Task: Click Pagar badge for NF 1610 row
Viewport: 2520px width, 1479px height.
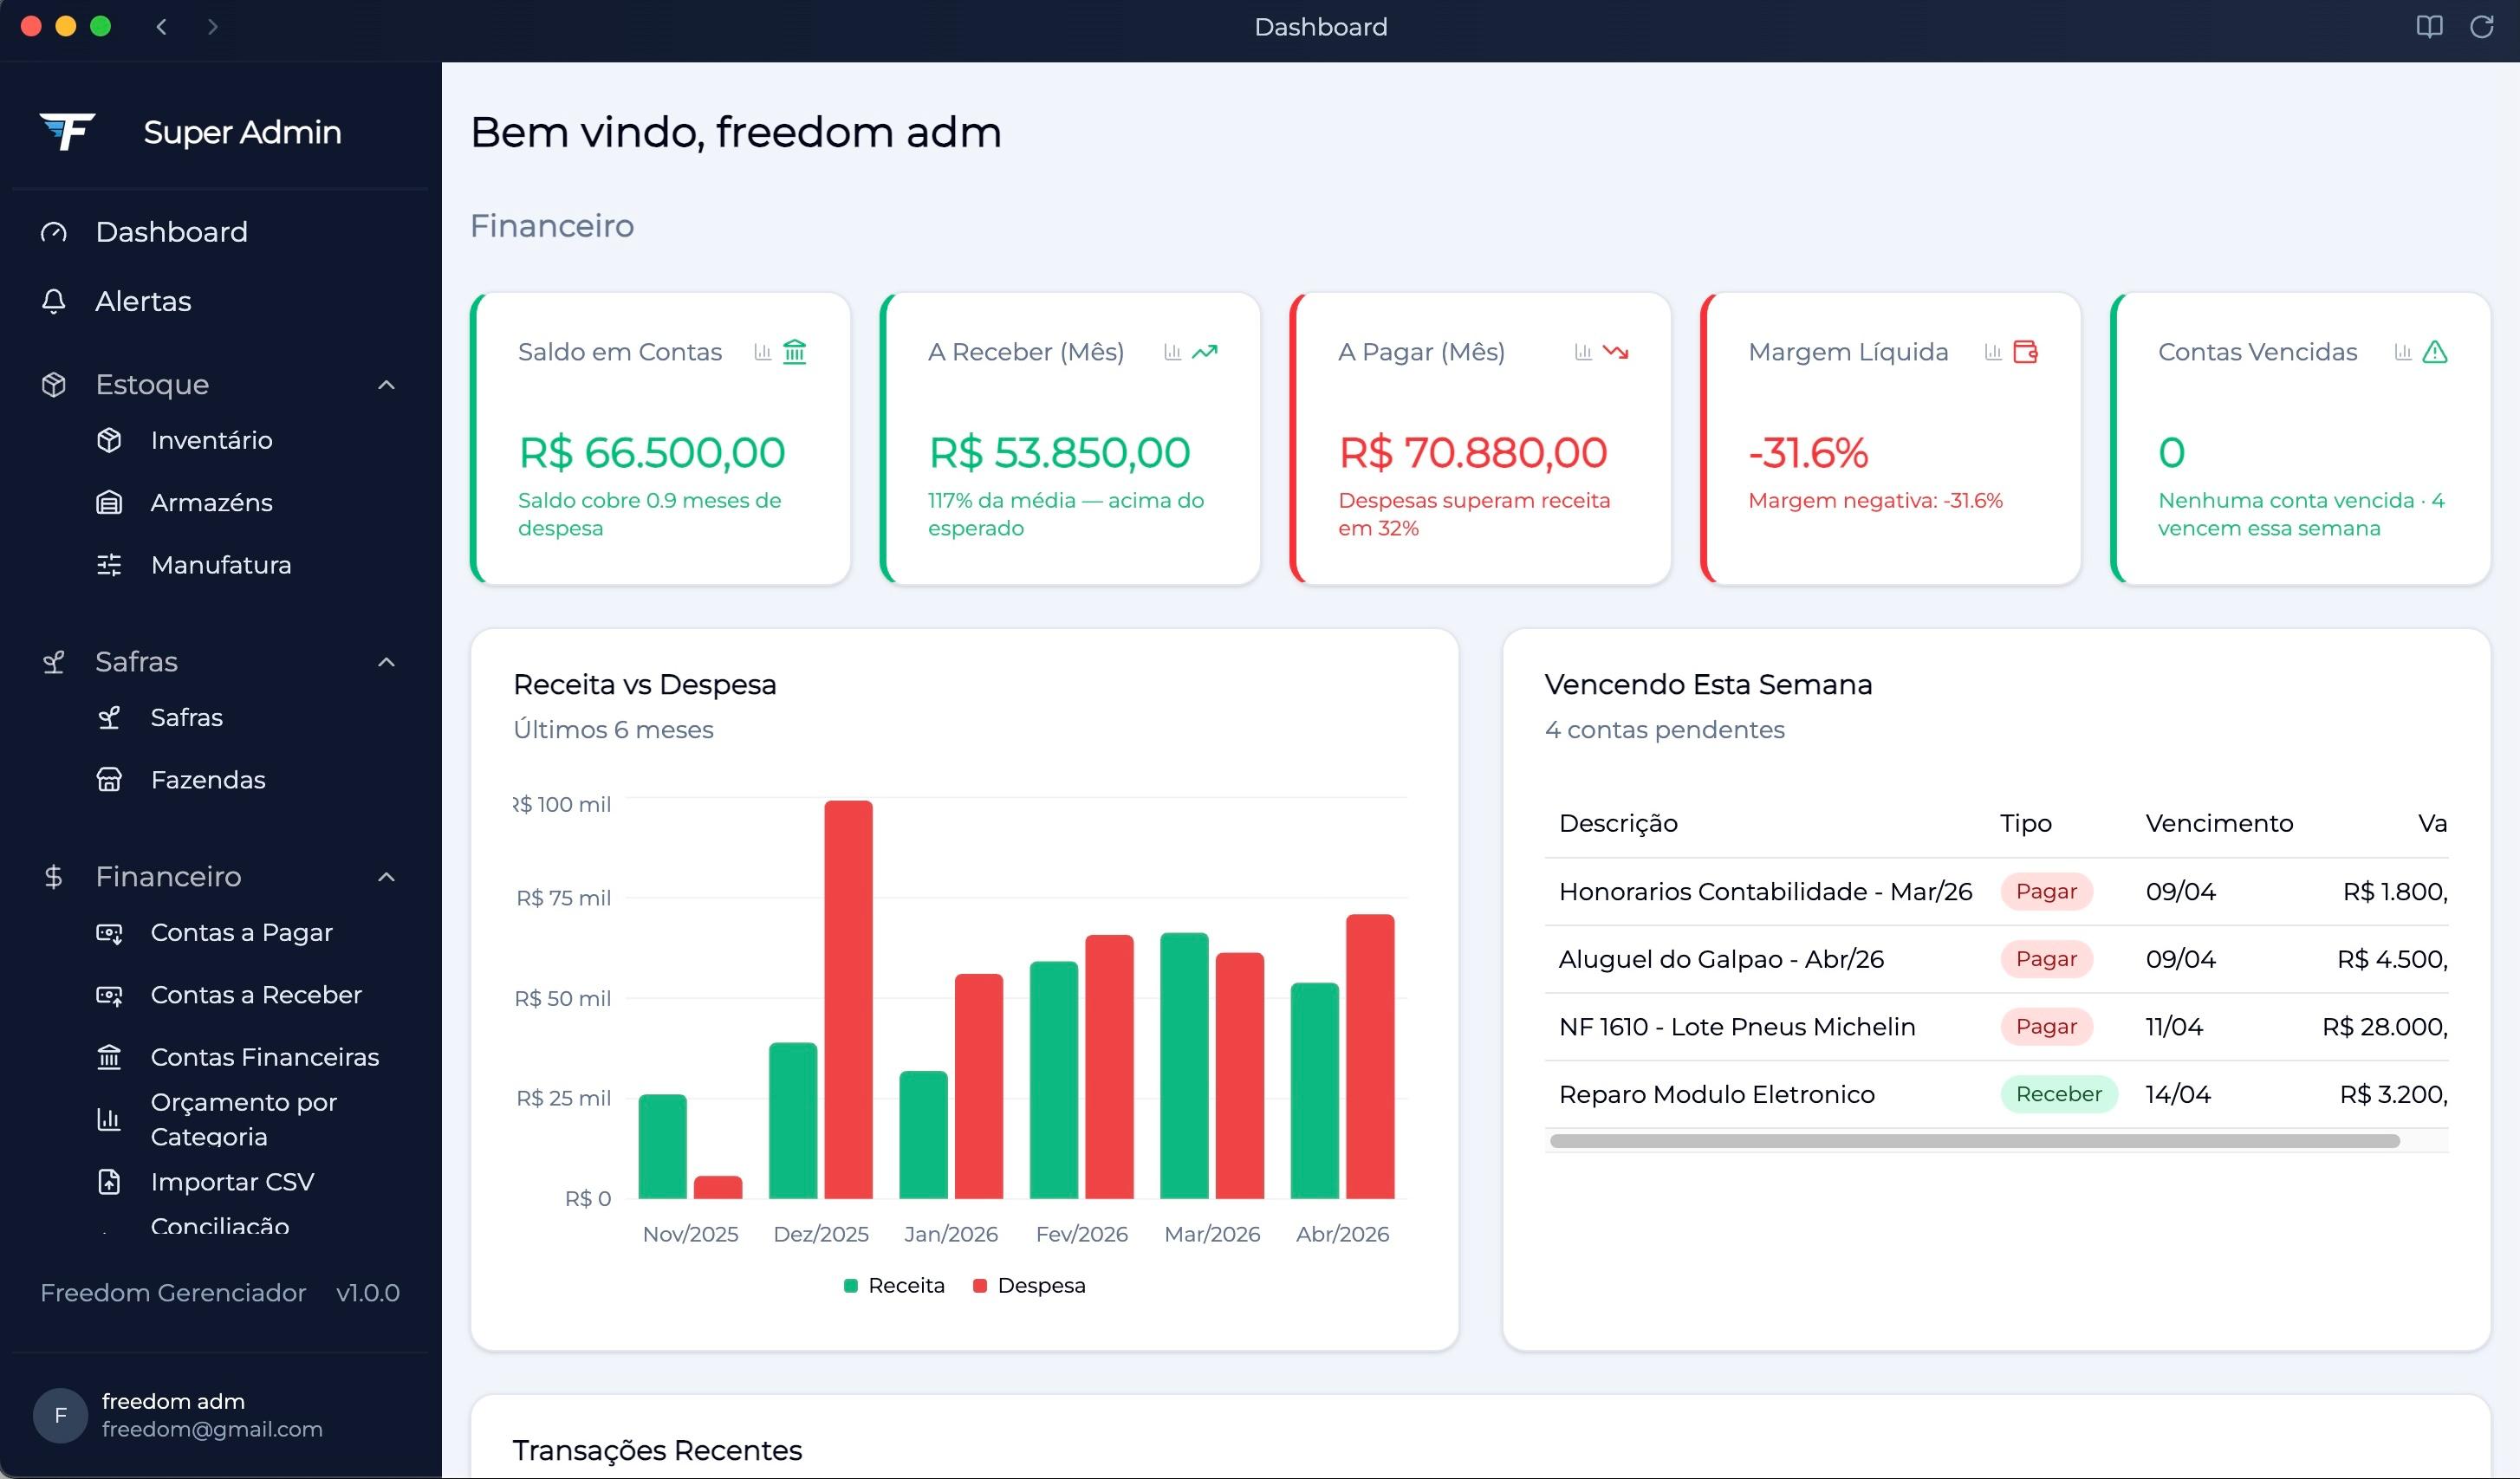Action: [x=2046, y=1026]
